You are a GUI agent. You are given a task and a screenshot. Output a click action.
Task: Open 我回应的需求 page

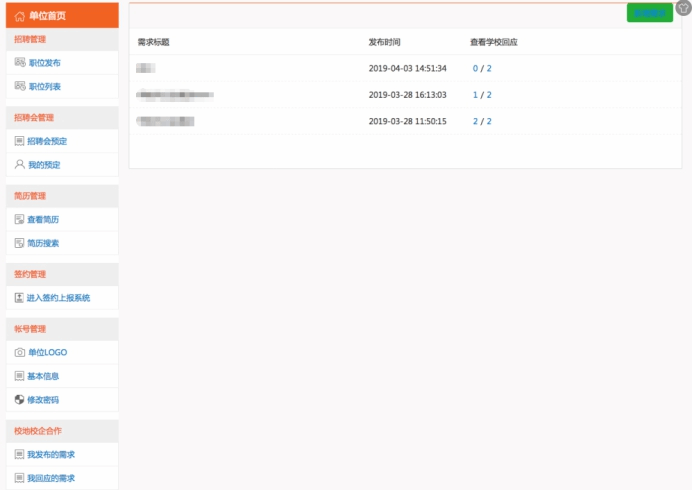(62, 478)
